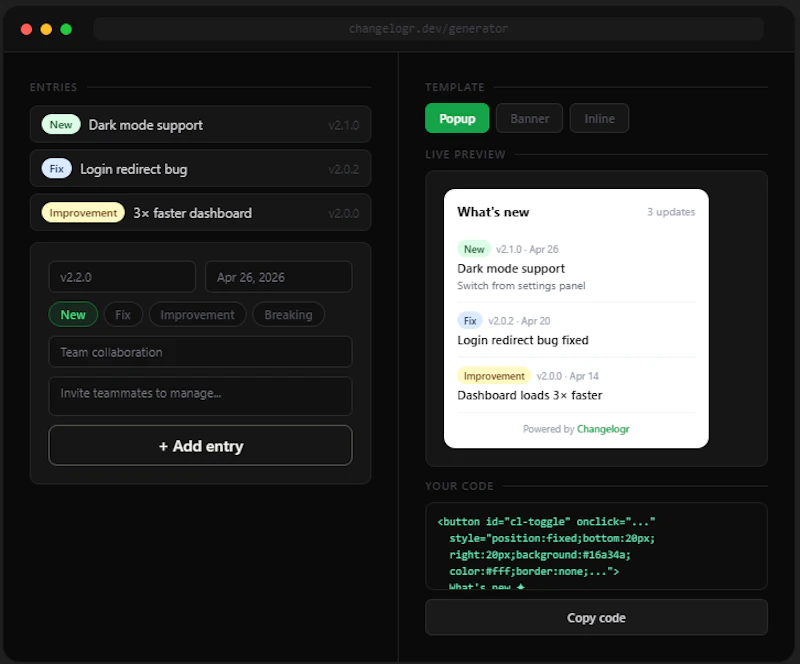Click the Team collaboration title field

point(201,352)
